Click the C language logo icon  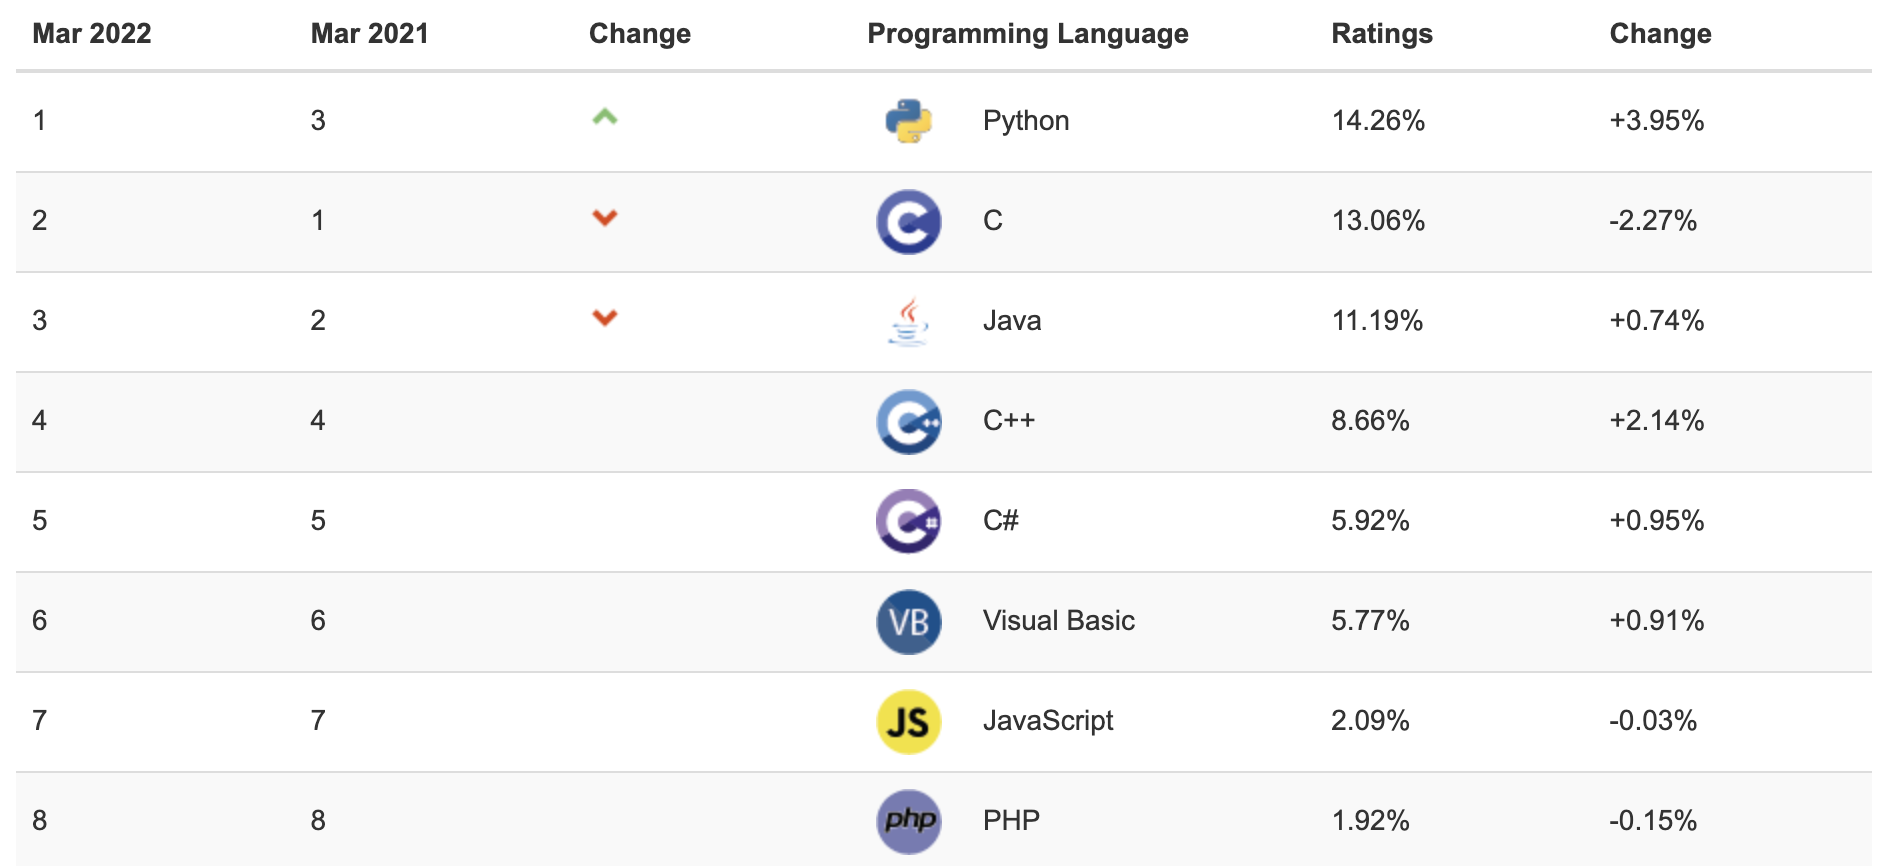pos(908,221)
